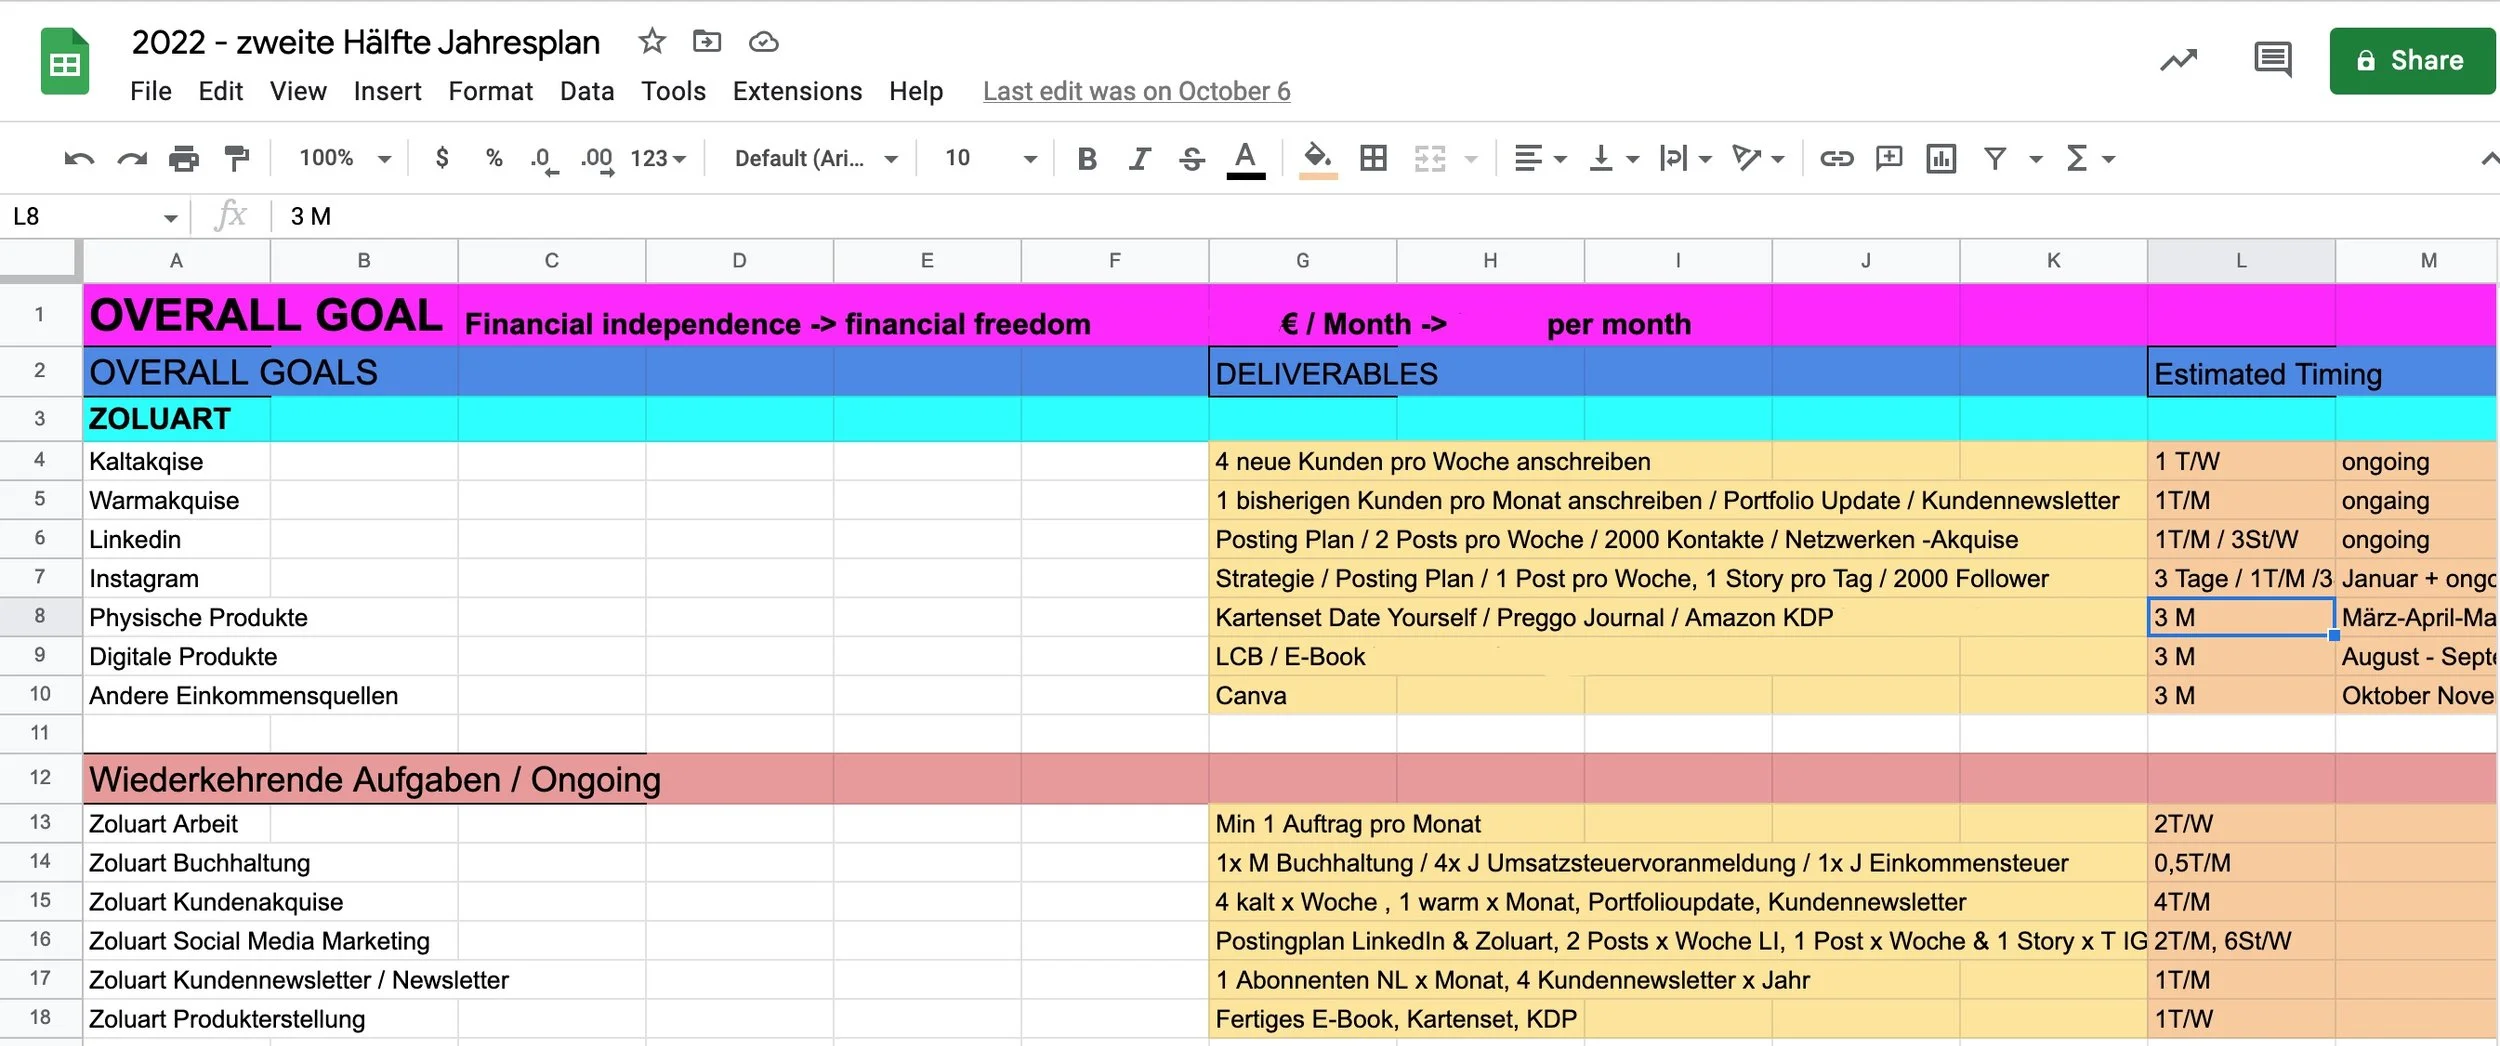Open filter views dropdown arrow
This screenshot has width=2500, height=1046.
pyautogui.click(x=2035, y=159)
